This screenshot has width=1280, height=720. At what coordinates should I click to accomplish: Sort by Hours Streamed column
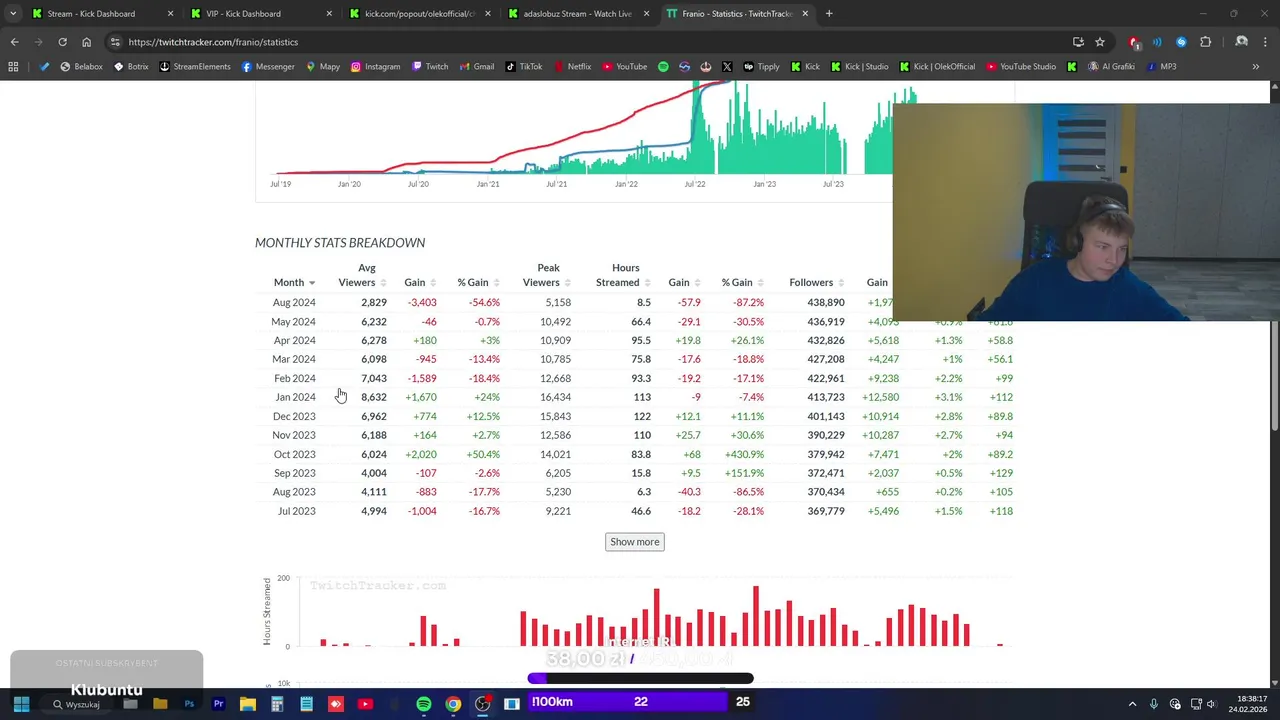623,275
